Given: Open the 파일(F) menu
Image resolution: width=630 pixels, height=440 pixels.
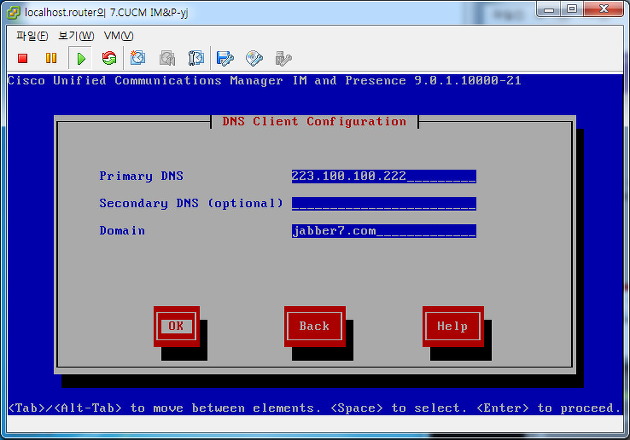Looking at the screenshot, I should coord(32,36).
